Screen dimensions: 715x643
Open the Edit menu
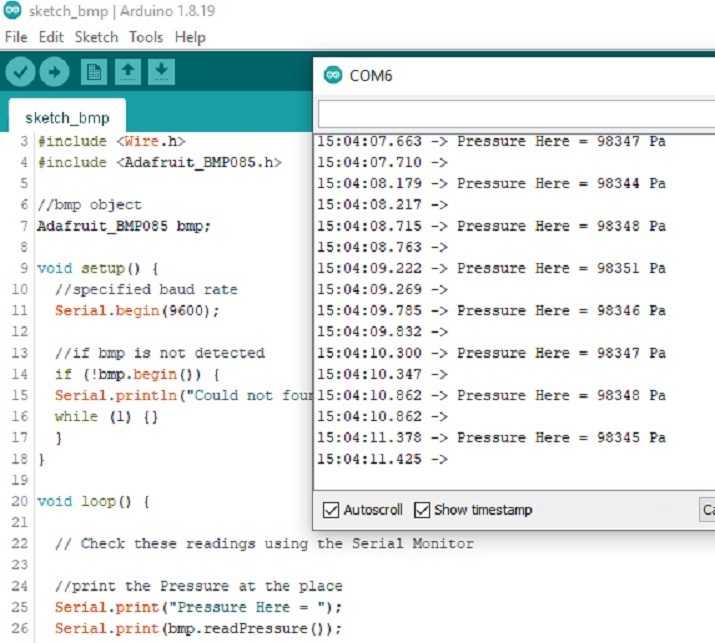click(51, 37)
